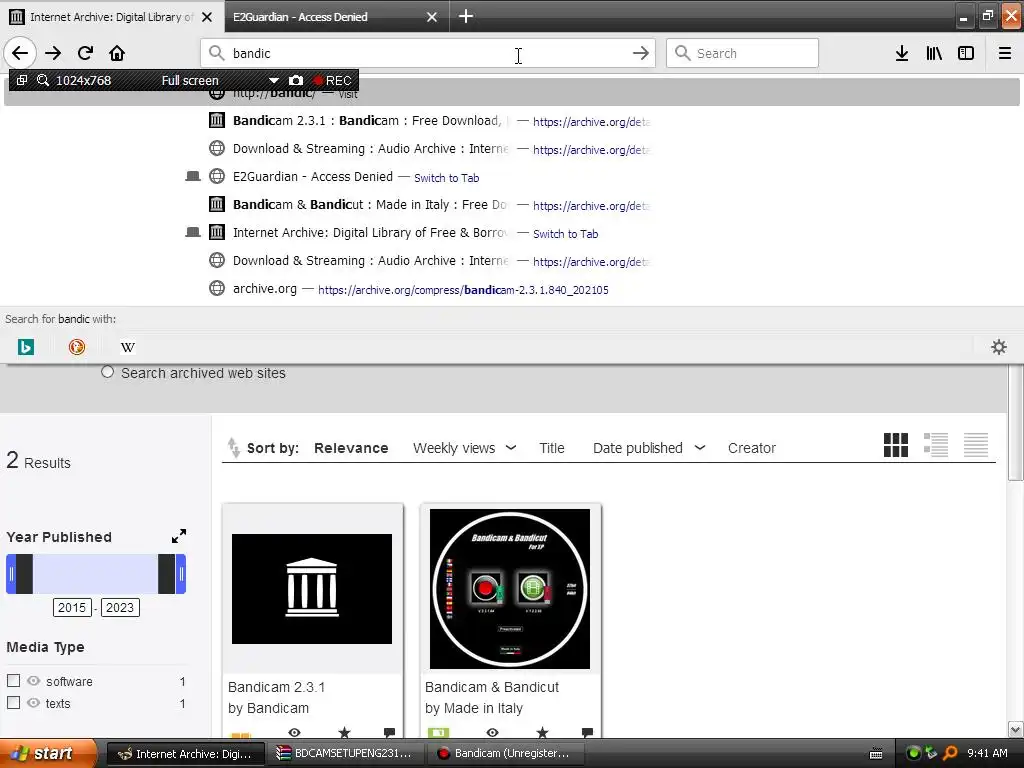The height and width of the screenshot is (768, 1024).
Task: Open Bandicam 2.3.1 item title
Action: [276, 687]
